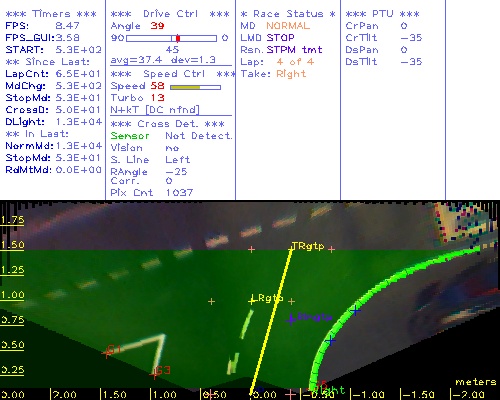Select the Timers panel heading
The width and height of the screenshot is (500, 400).
coord(51,14)
